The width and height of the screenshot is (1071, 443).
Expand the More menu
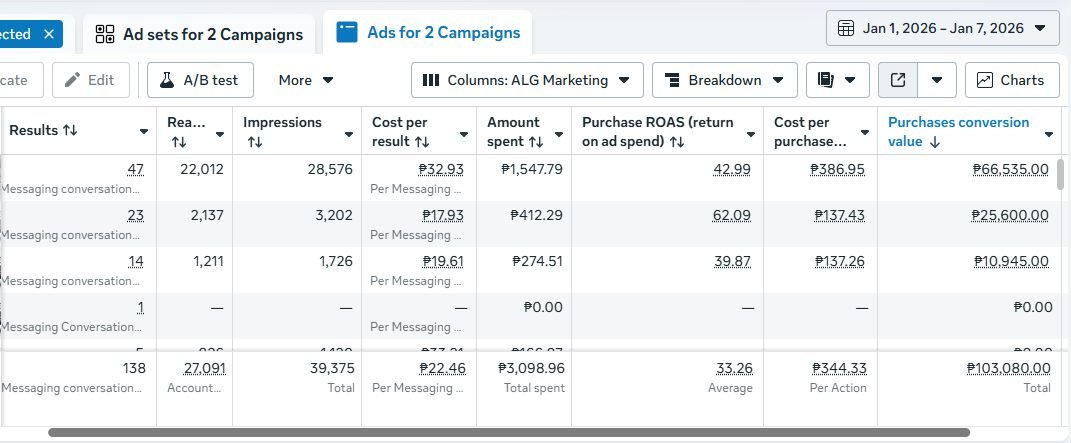(306, 80)
